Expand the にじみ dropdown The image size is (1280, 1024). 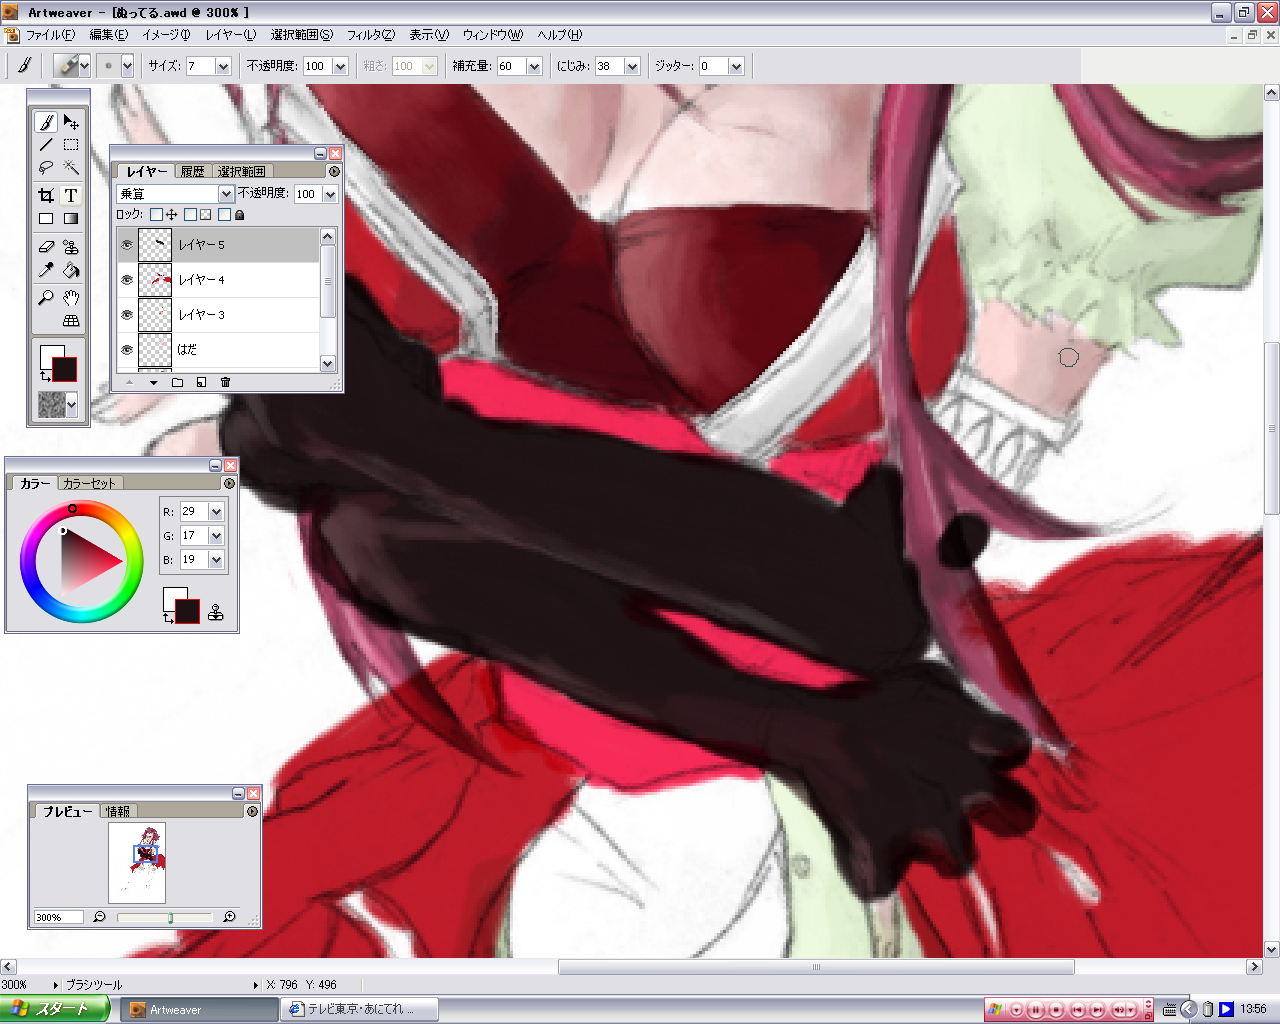click(x=632, y=66)
